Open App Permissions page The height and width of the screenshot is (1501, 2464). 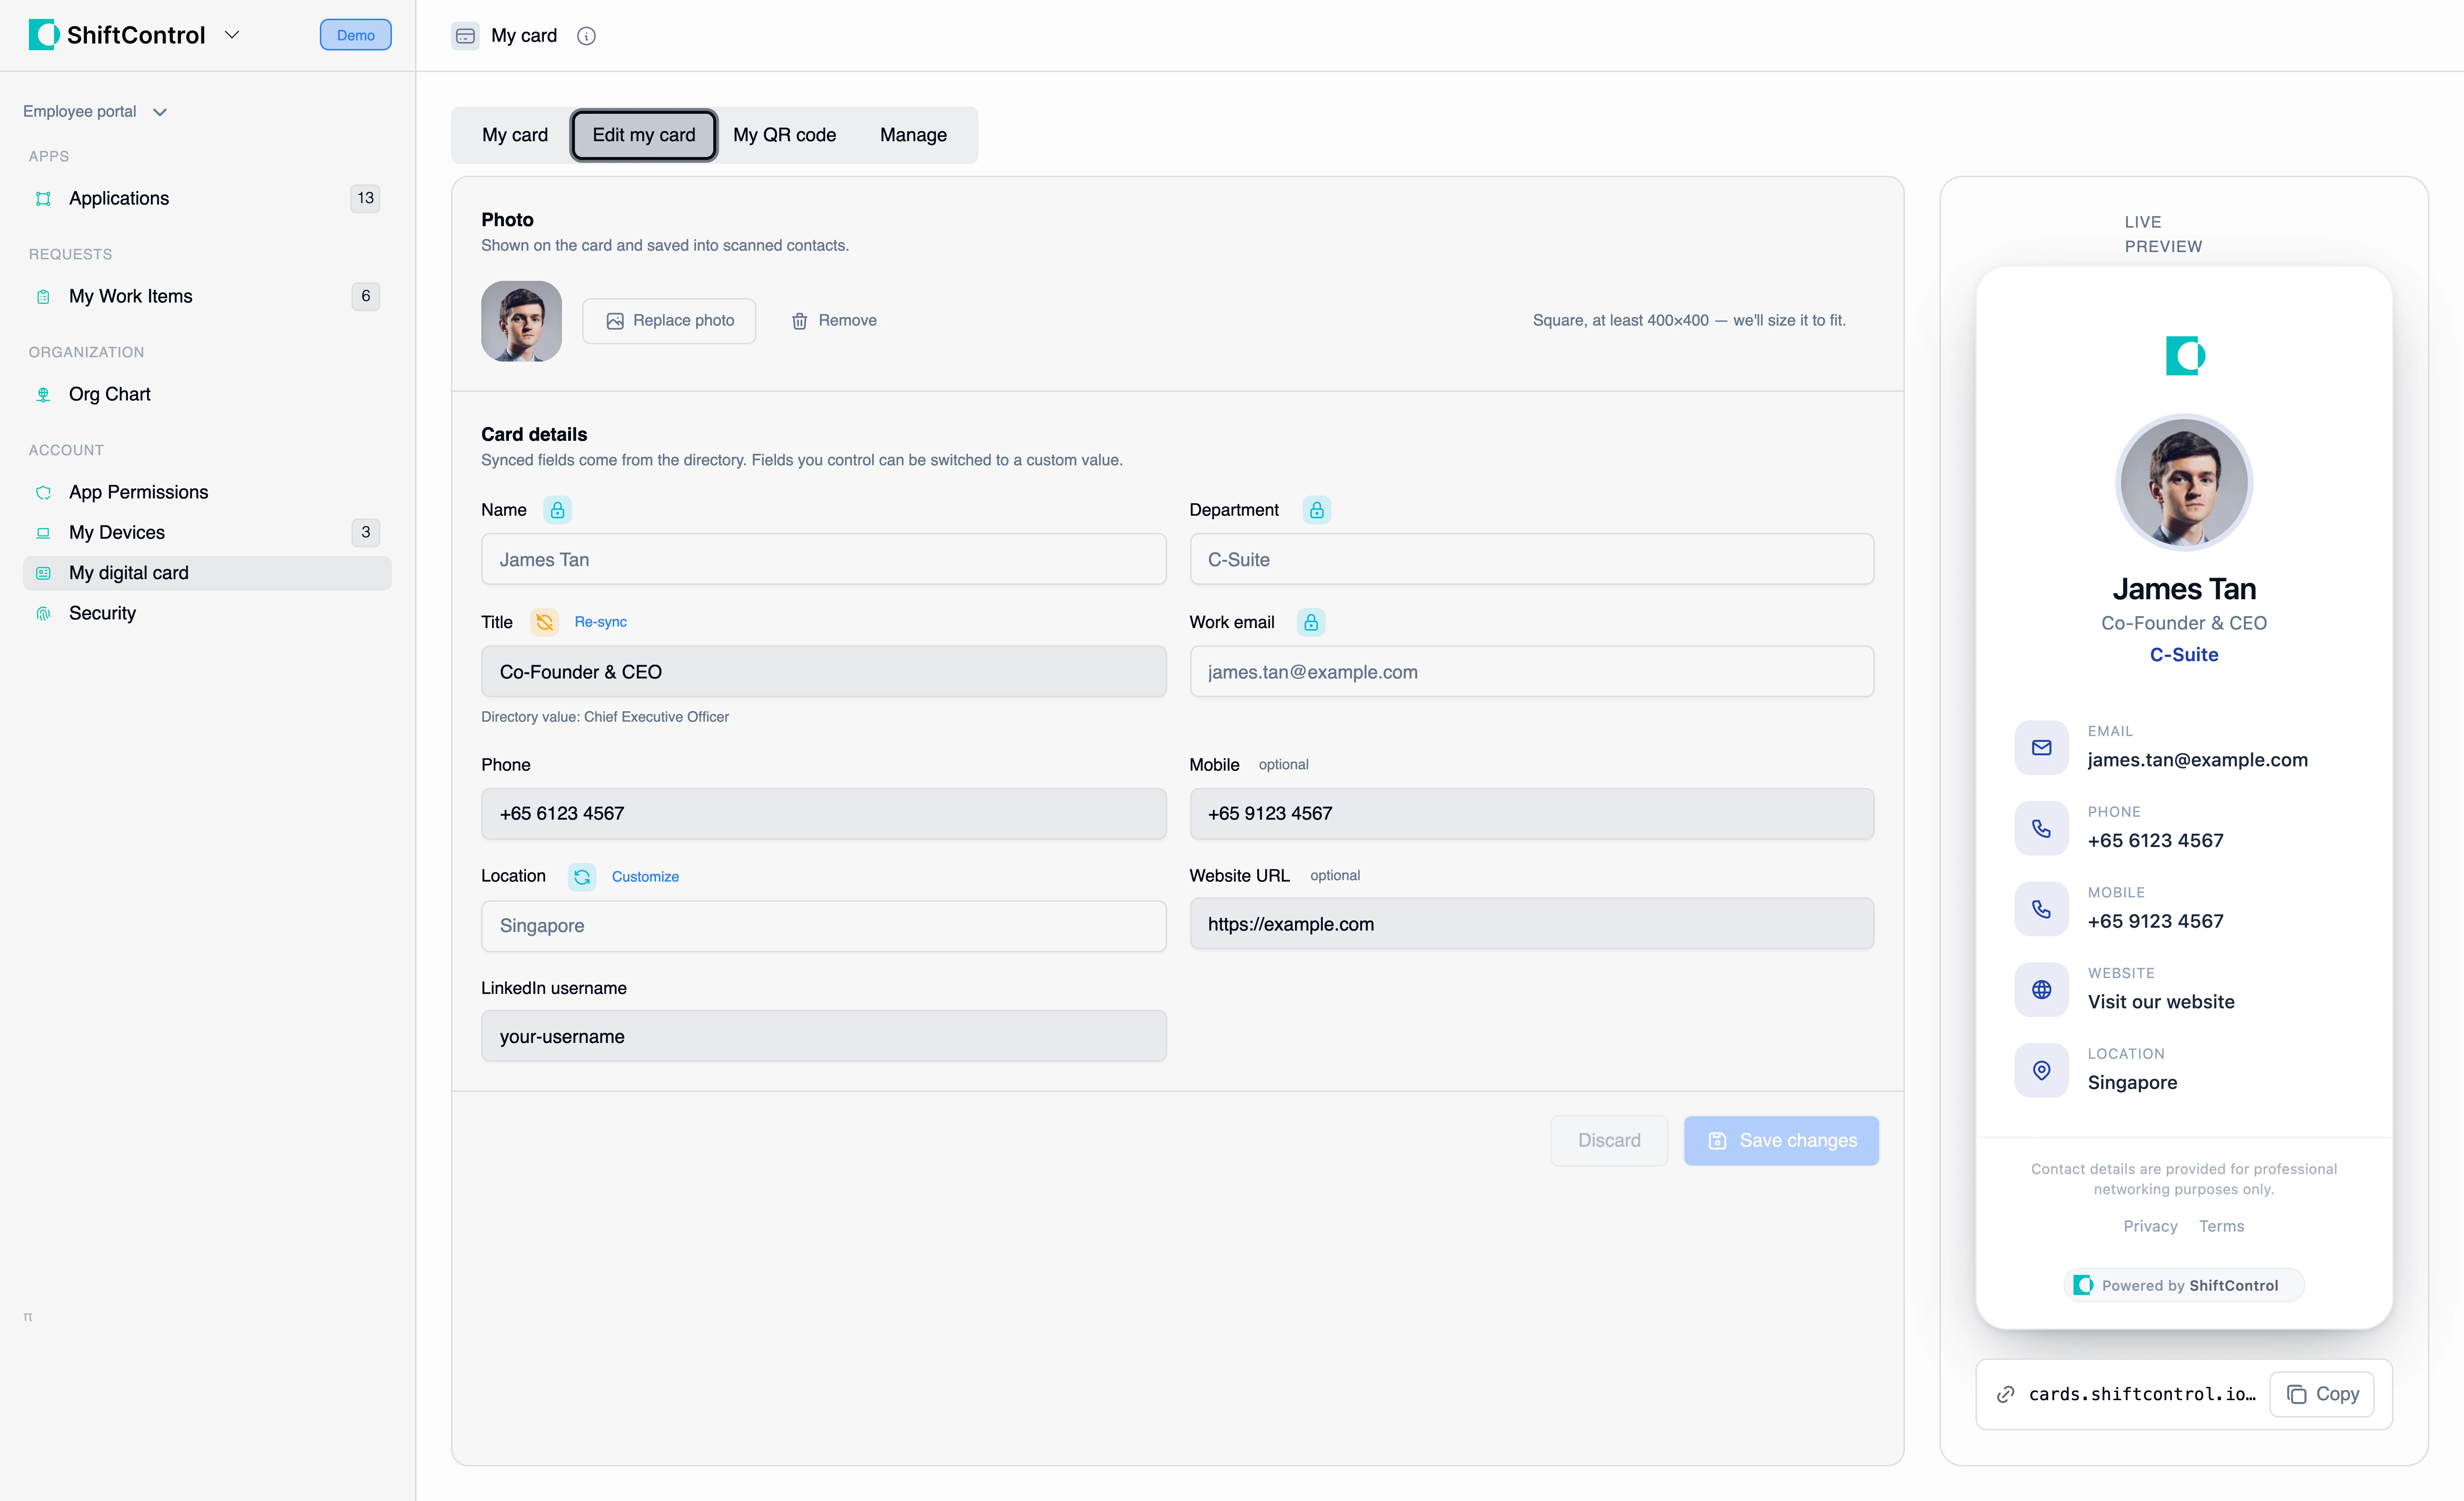pos(207,492)
